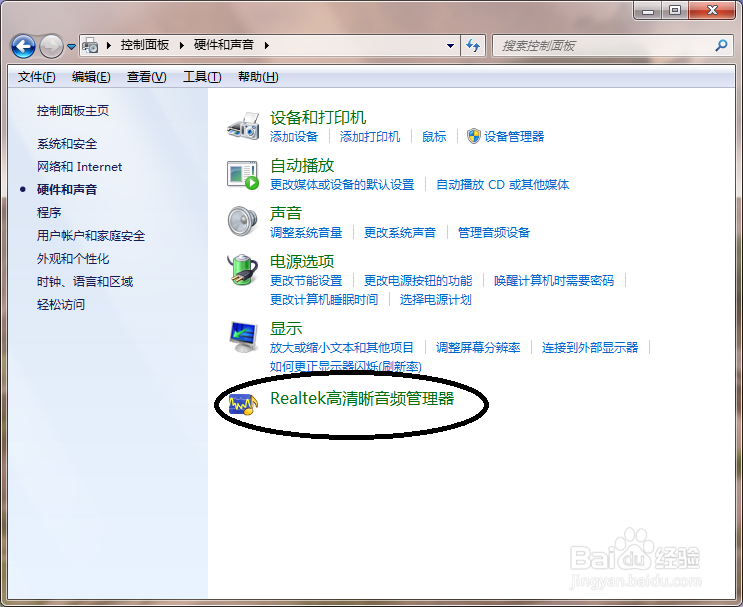Click 更改计算机睡眠时间 link
This screenshot has width=743, height=607.
coord(324,300)
